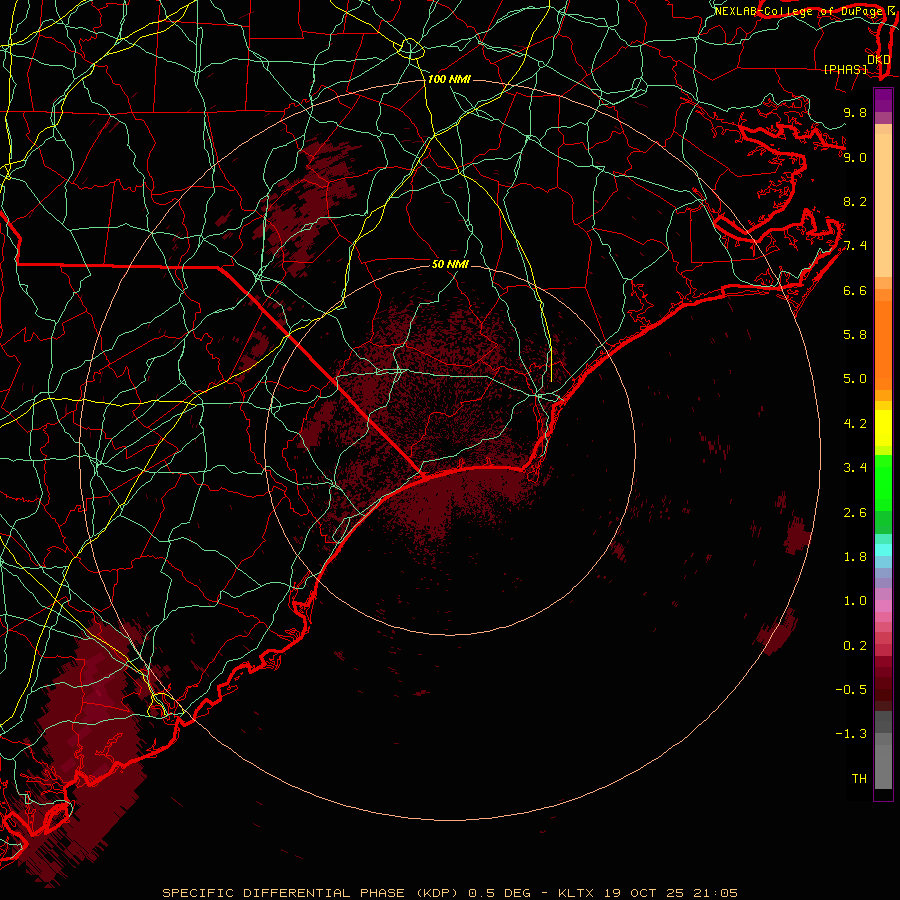
Task: Click the 5.0 value on the color scale
Action: click(855, 379)
